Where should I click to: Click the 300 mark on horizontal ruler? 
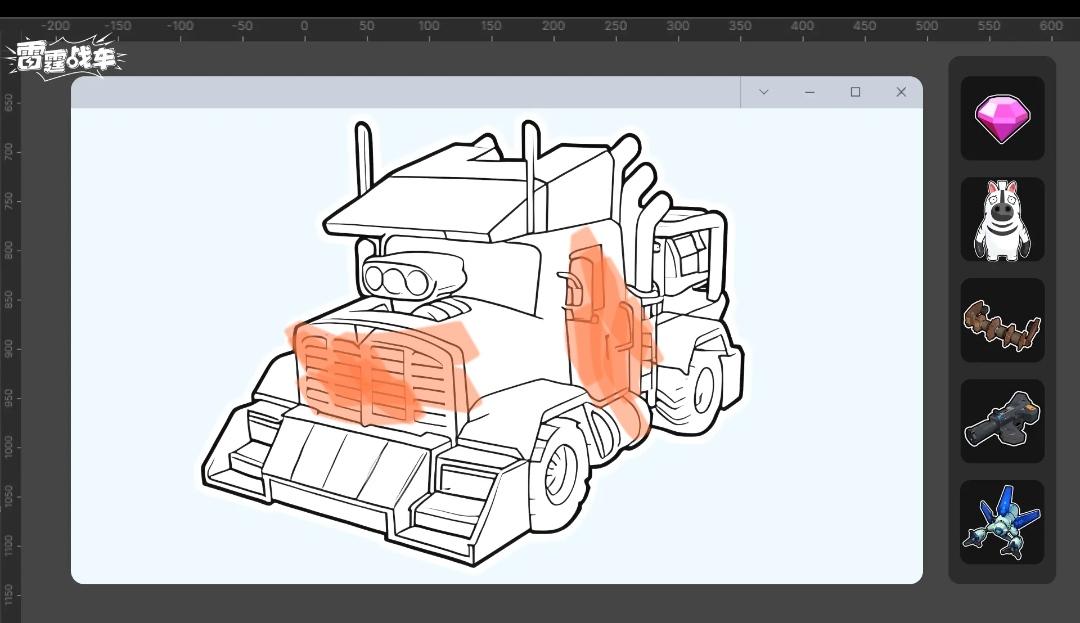coord(678,27)
